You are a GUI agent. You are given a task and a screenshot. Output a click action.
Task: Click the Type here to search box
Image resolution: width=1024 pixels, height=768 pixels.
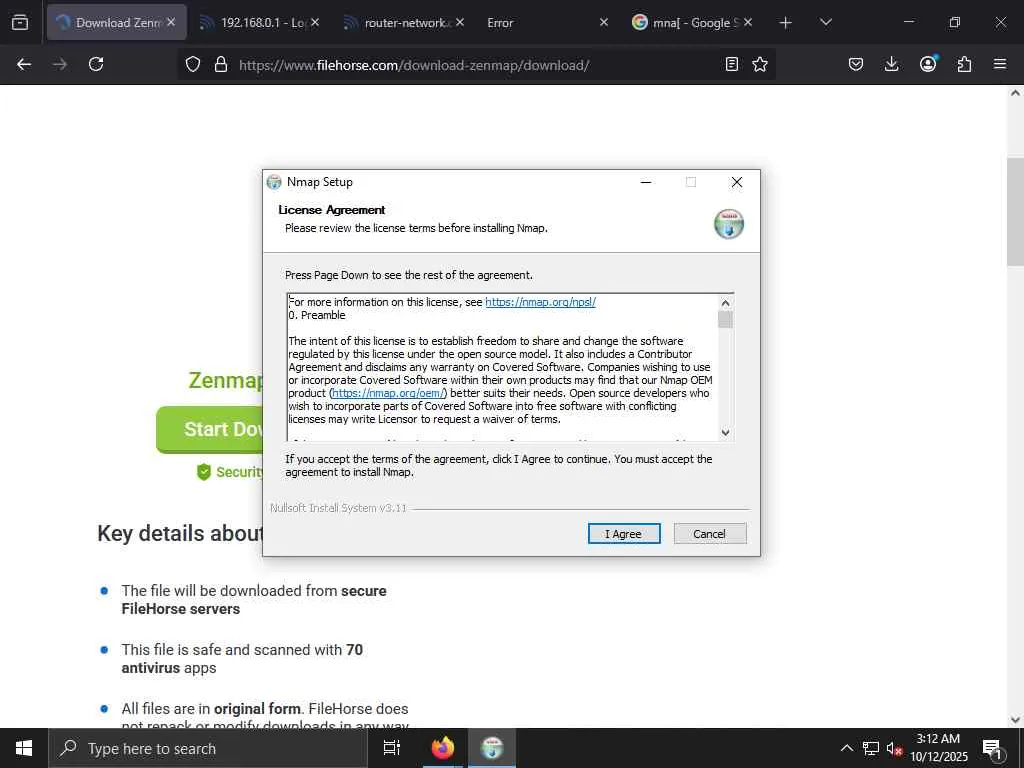208,748
